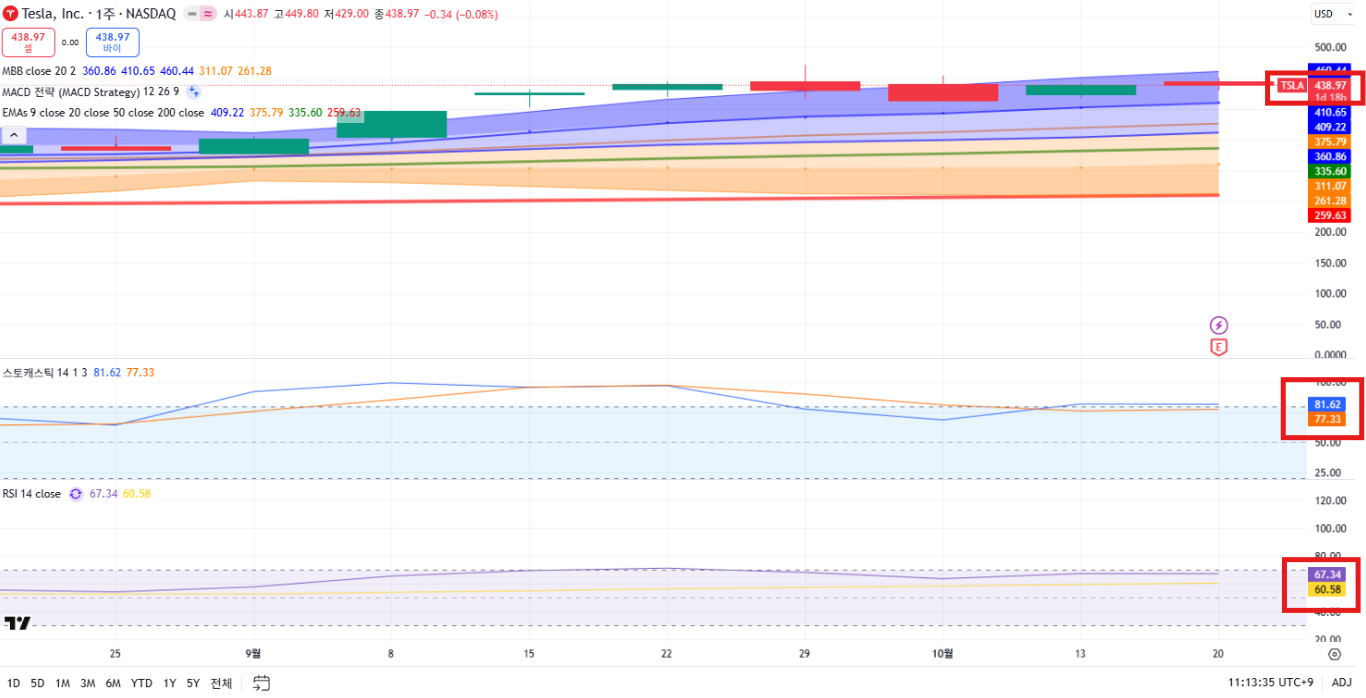The height and width of the screenshot is (698, 1366).
Task: Click the red E earnings marker
Action: pyautogui.click(x=1219, y=348)
